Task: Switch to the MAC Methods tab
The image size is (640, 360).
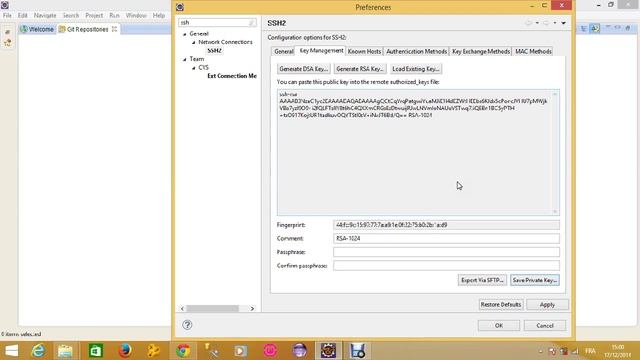Action: [533, 51]
